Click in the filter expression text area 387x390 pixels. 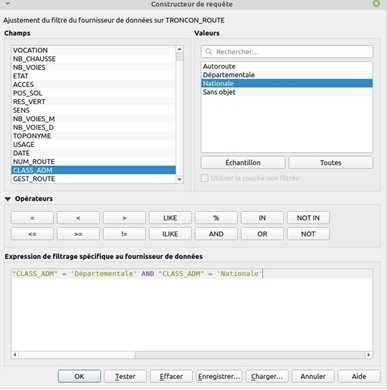pos(192,310)
